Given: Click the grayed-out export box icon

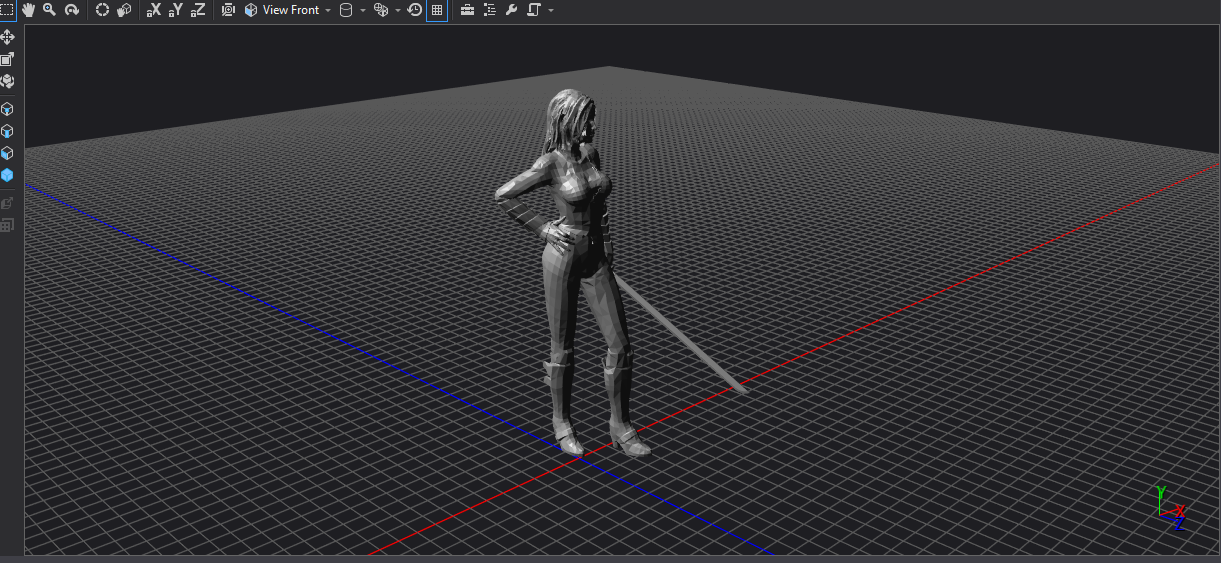Looking at the screenshot, I should [8, 203].
